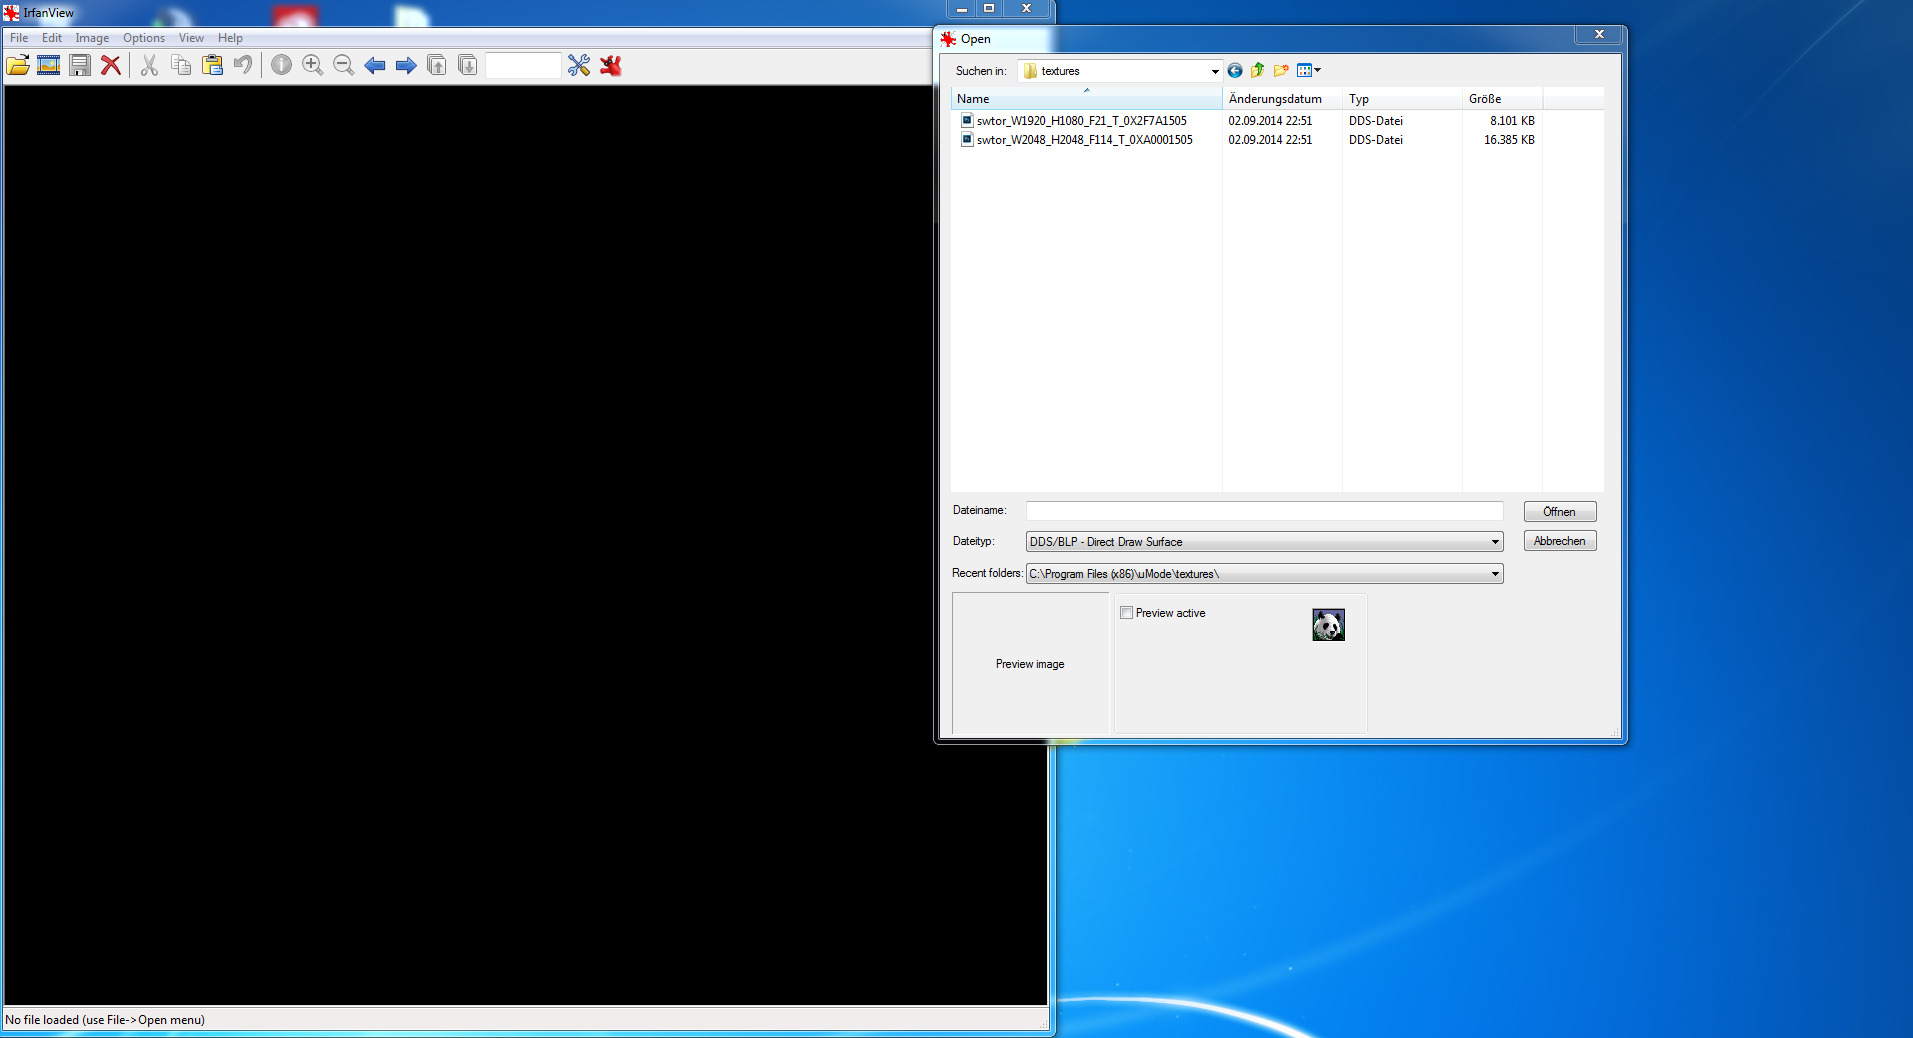Click the red X Delete file icon
This screenshot has height=1038, width=1913.
[111, 66]
